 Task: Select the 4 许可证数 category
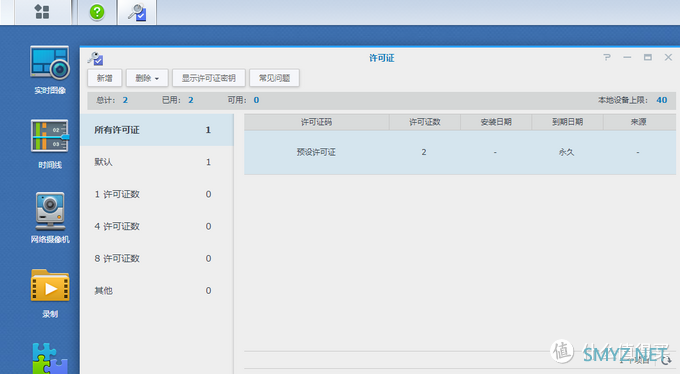click(157, 226)
